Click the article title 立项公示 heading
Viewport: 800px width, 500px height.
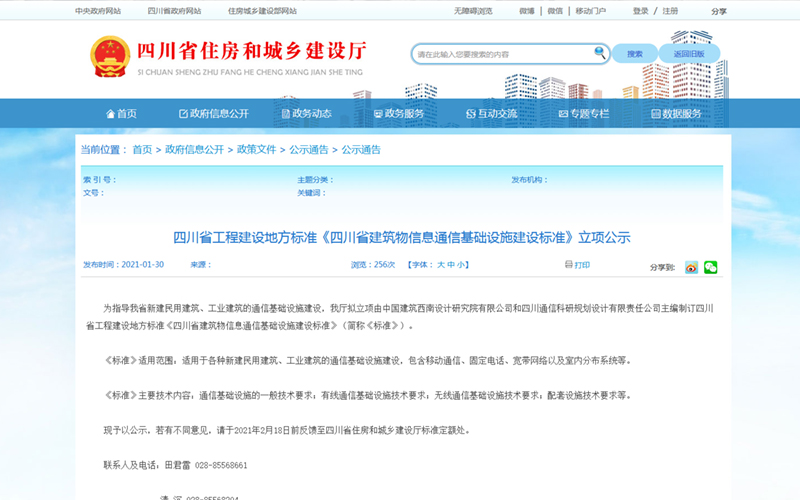click(402, 237)
